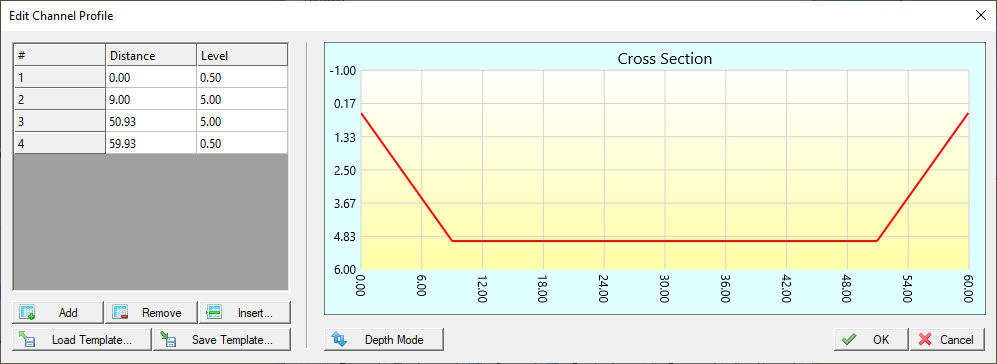Close the Edit Channel Profile dialog
Viewport: 997px width, 364px height.
point(980,15)
